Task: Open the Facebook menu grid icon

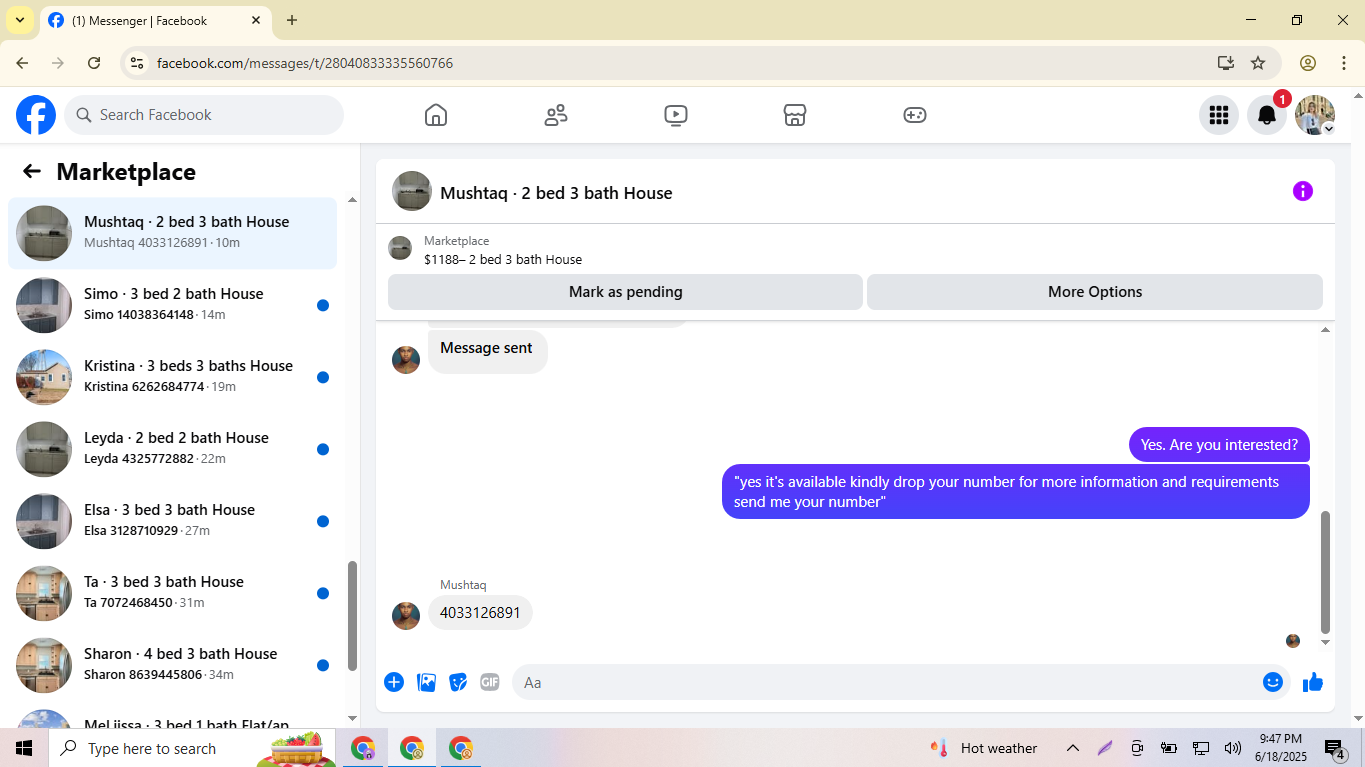Action: pyautogui.click(x=1218, y=115)
